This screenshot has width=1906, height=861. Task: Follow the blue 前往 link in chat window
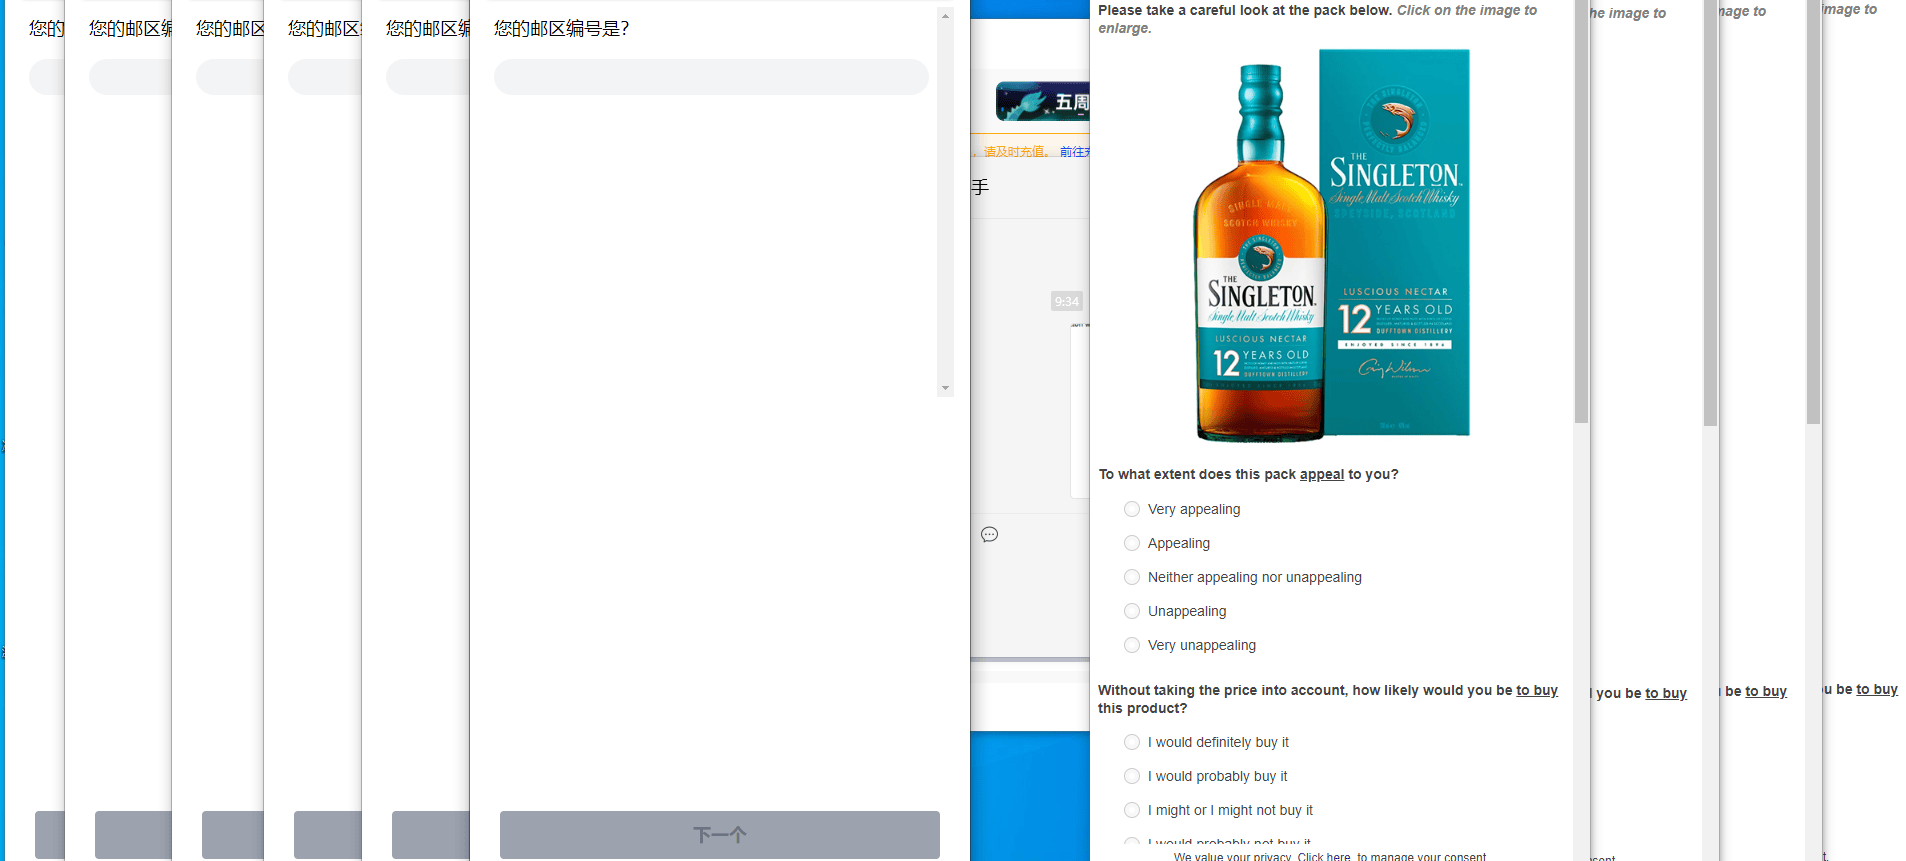coord(1074,152)
